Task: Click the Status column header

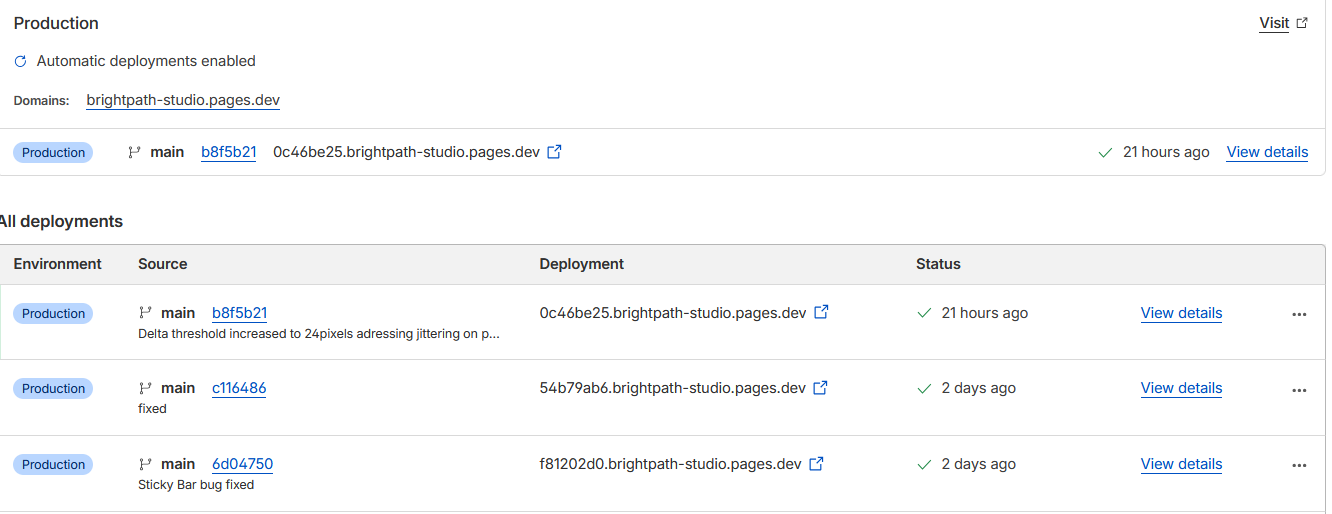Action: (x=938, y=264)
